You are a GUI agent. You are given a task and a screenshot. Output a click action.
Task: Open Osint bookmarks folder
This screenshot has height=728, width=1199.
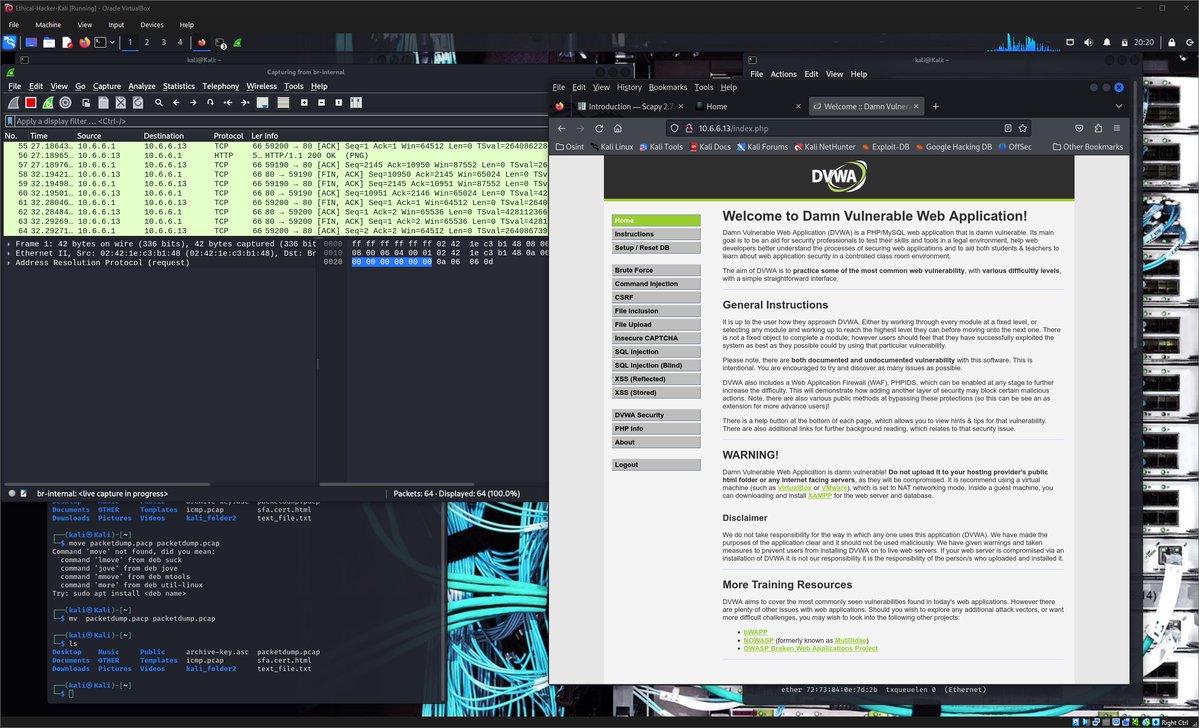point(570,147)
